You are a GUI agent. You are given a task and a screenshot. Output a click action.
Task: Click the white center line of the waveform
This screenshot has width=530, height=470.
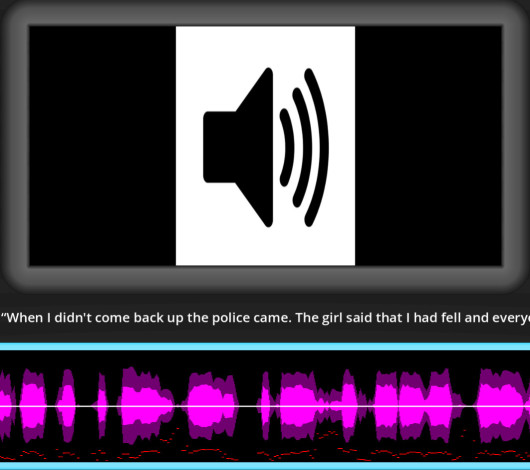point(265,406)
